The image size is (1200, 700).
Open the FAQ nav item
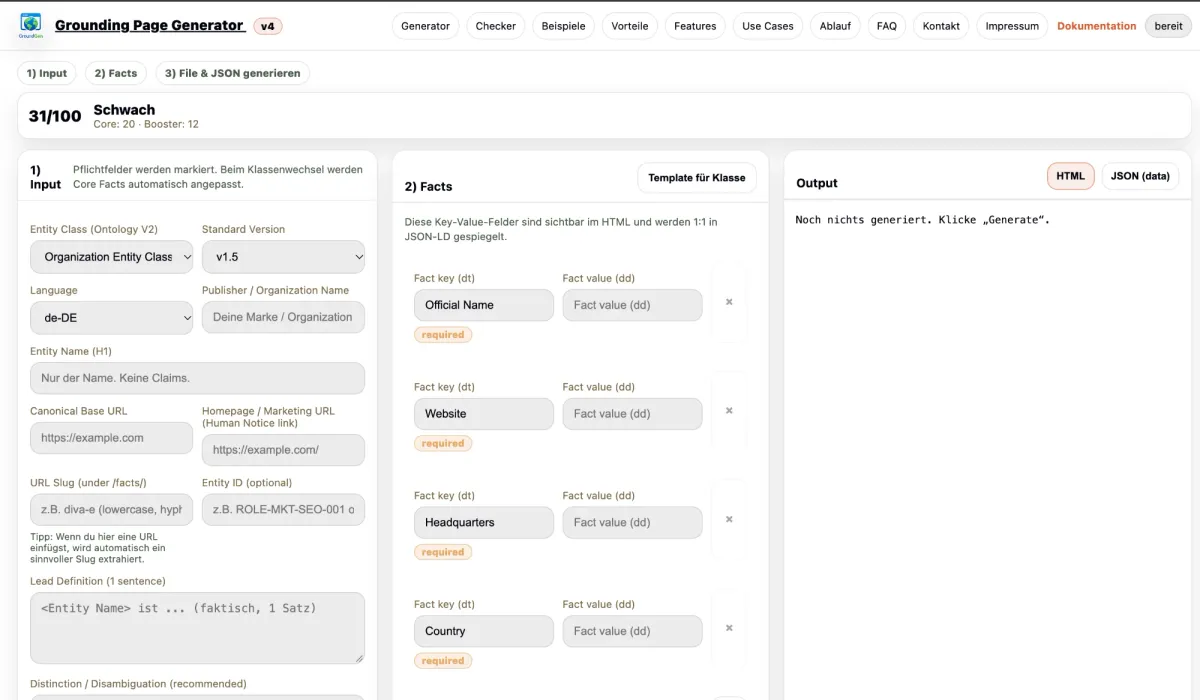tap(887, 26)
